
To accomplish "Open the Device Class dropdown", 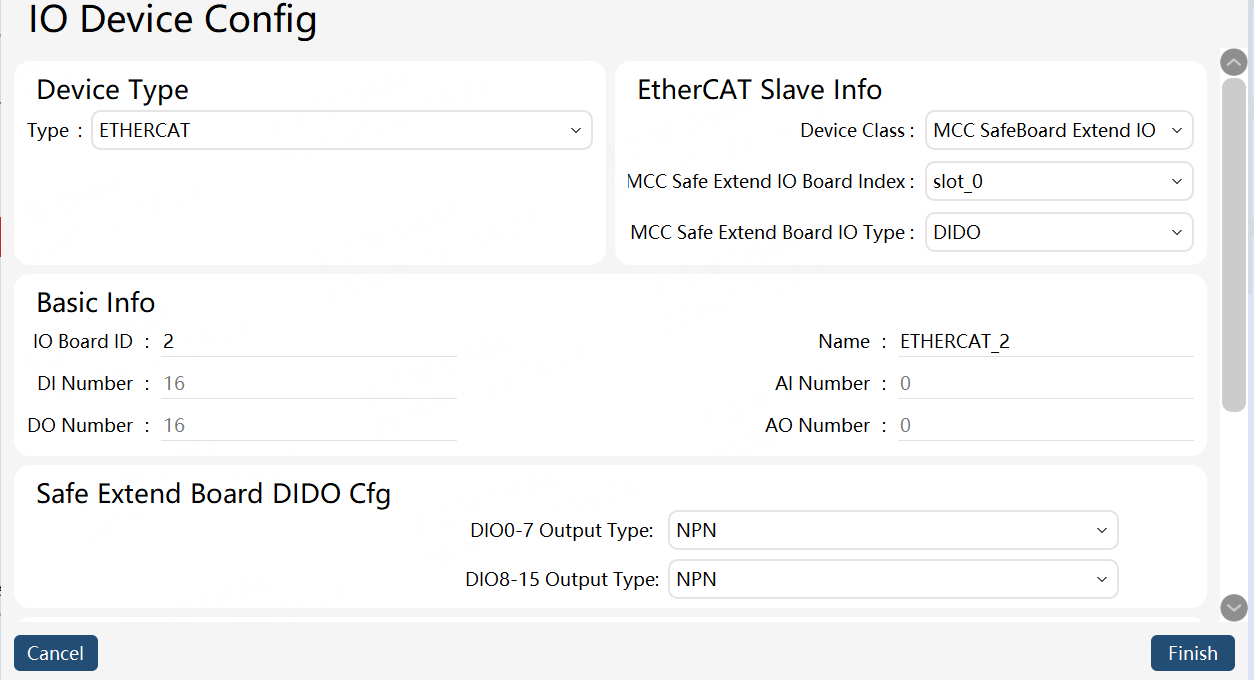I will coord(1059,130).
